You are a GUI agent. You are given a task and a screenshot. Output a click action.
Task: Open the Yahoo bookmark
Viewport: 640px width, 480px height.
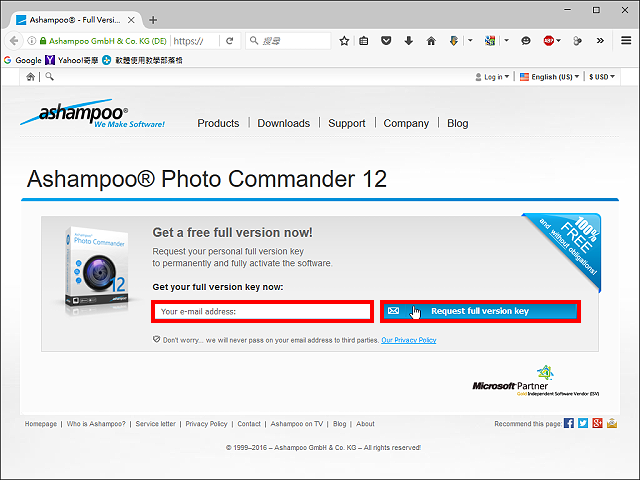click(x=72, y=60)
